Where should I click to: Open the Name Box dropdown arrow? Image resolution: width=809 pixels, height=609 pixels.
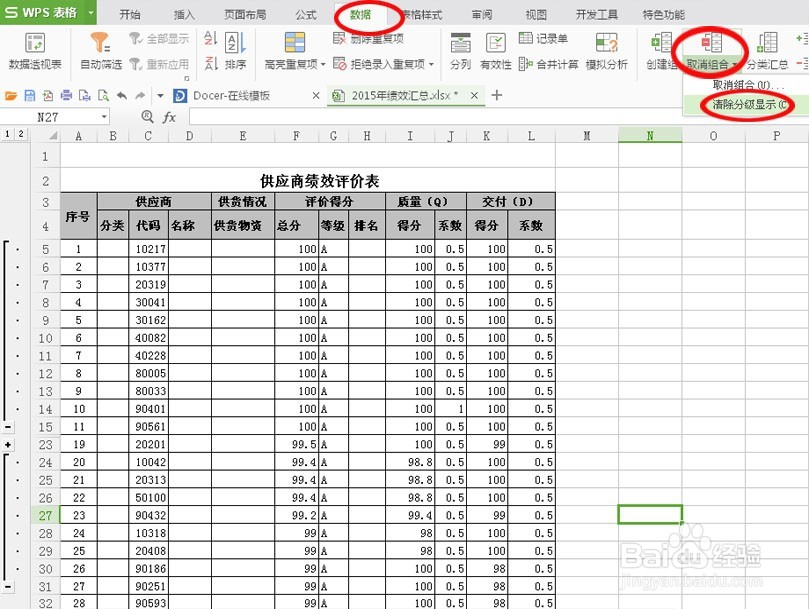point(104,117)
